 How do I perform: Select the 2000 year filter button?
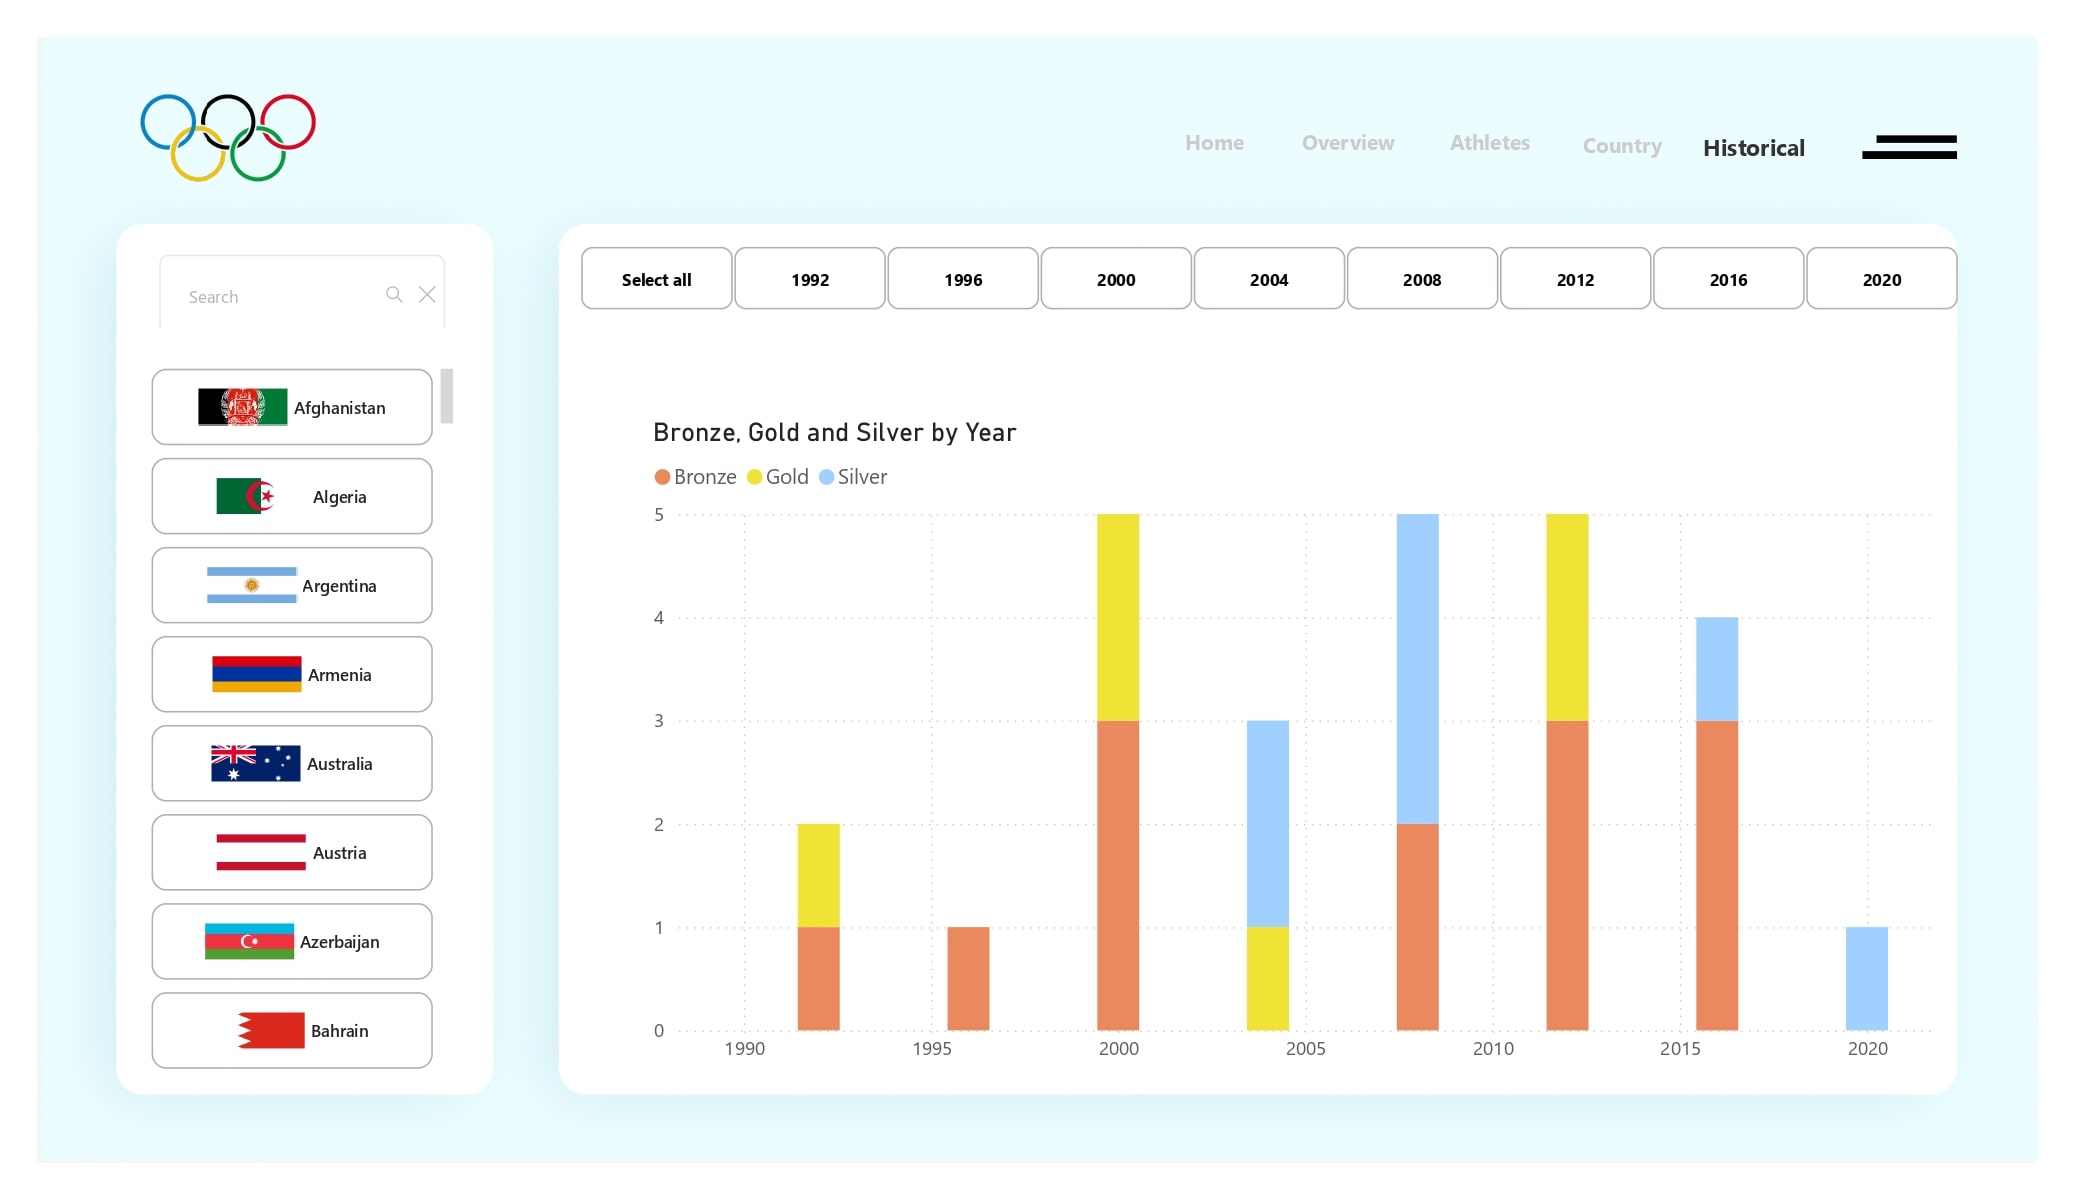tap(1115, 277)
